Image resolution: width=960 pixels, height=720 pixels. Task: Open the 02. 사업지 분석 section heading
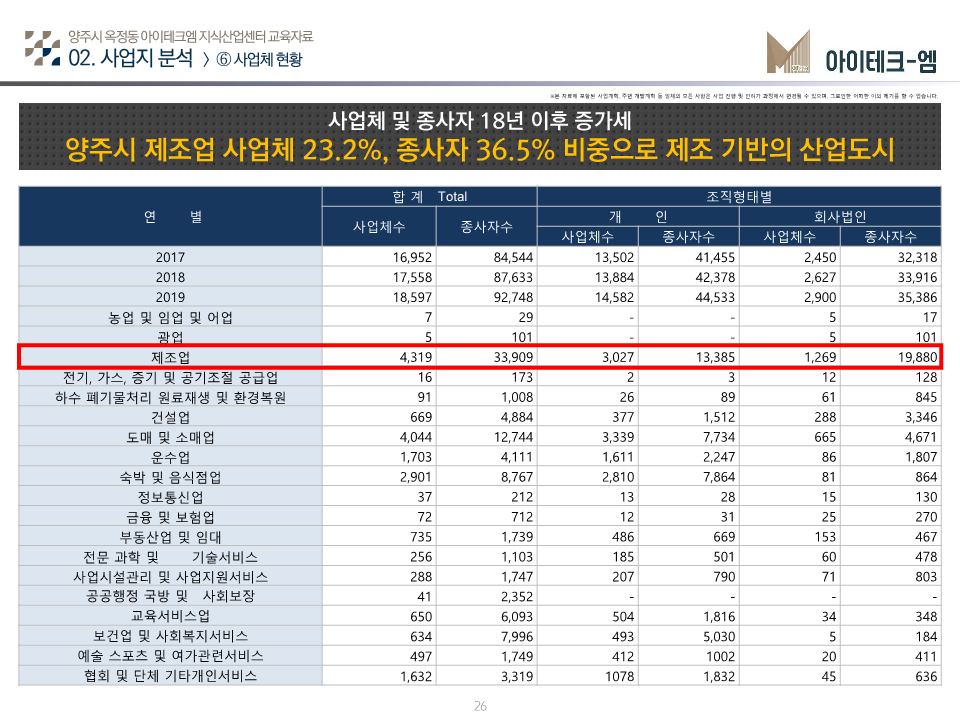pos(131,57)
